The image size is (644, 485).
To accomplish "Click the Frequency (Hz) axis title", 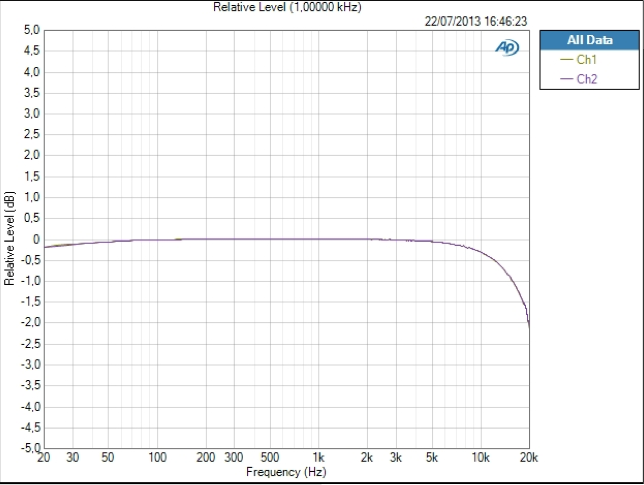I will click(x=286, y=472).
